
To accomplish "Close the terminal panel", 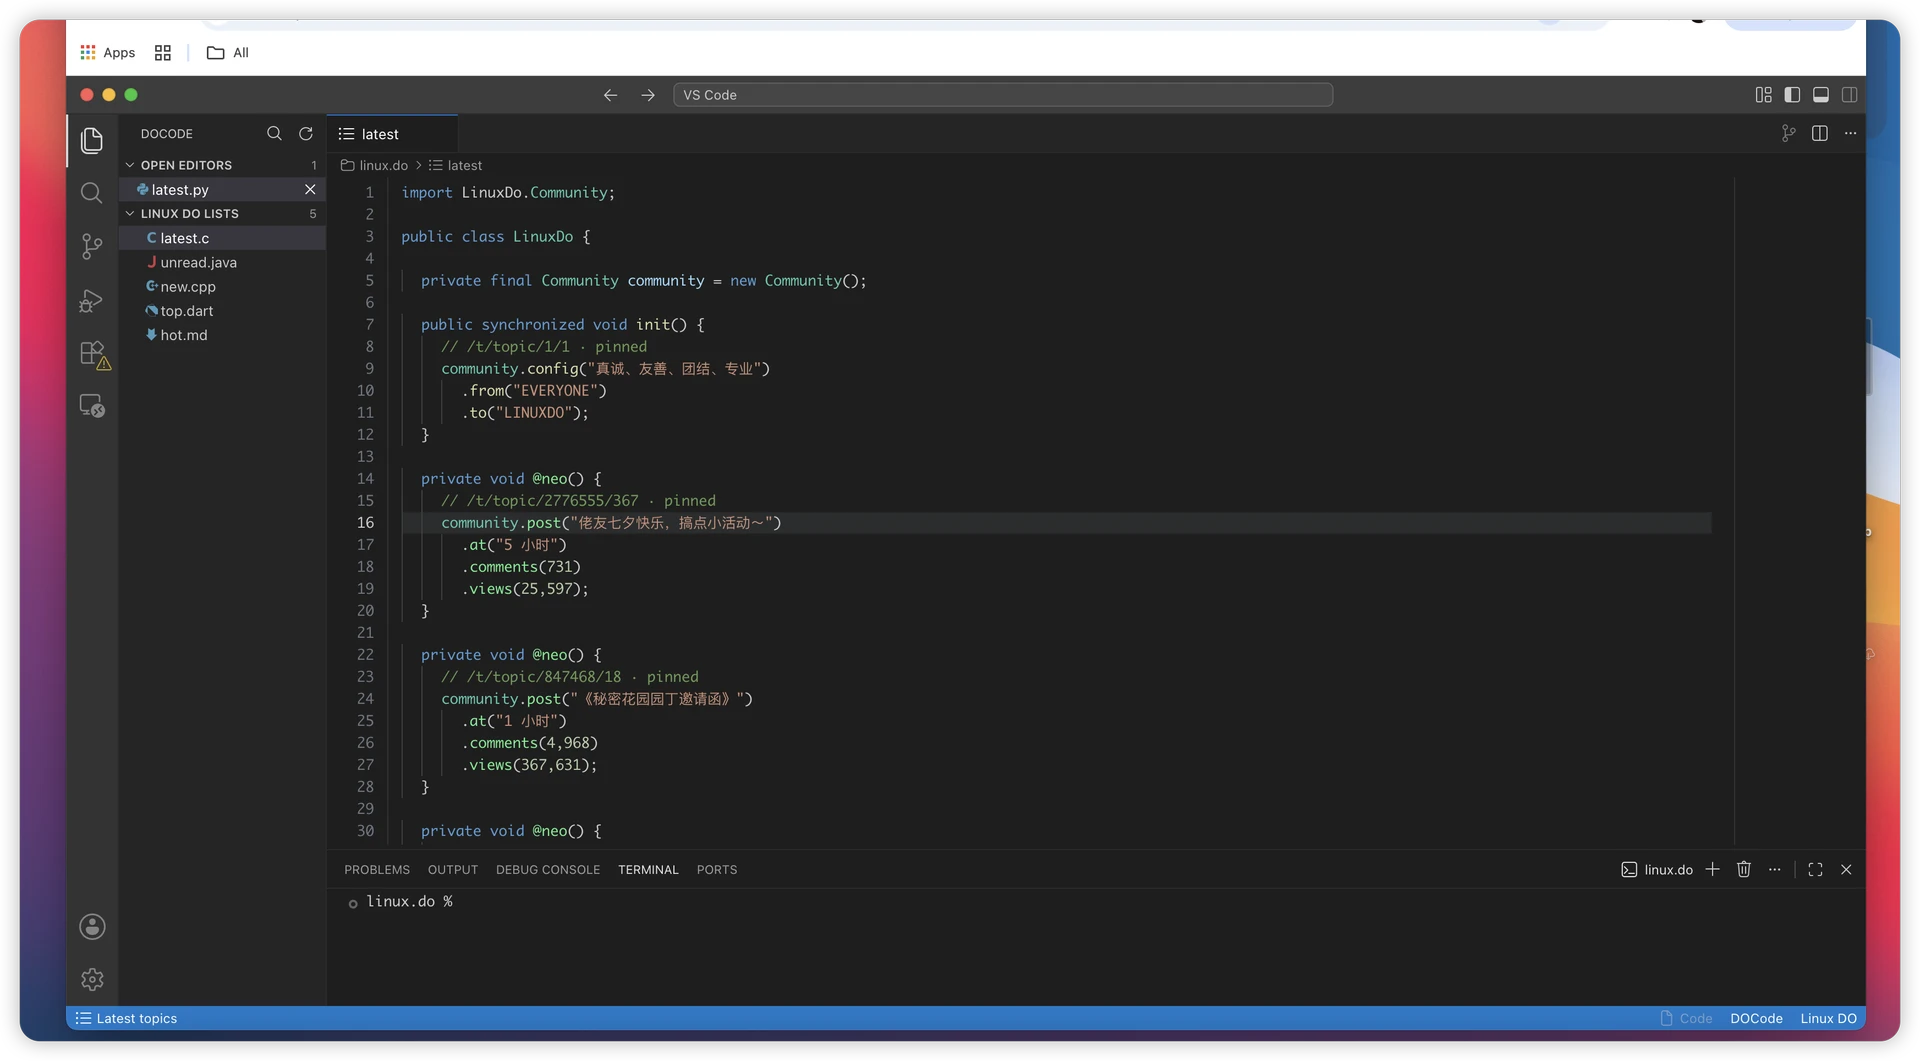I will [x=1846, y=870].
